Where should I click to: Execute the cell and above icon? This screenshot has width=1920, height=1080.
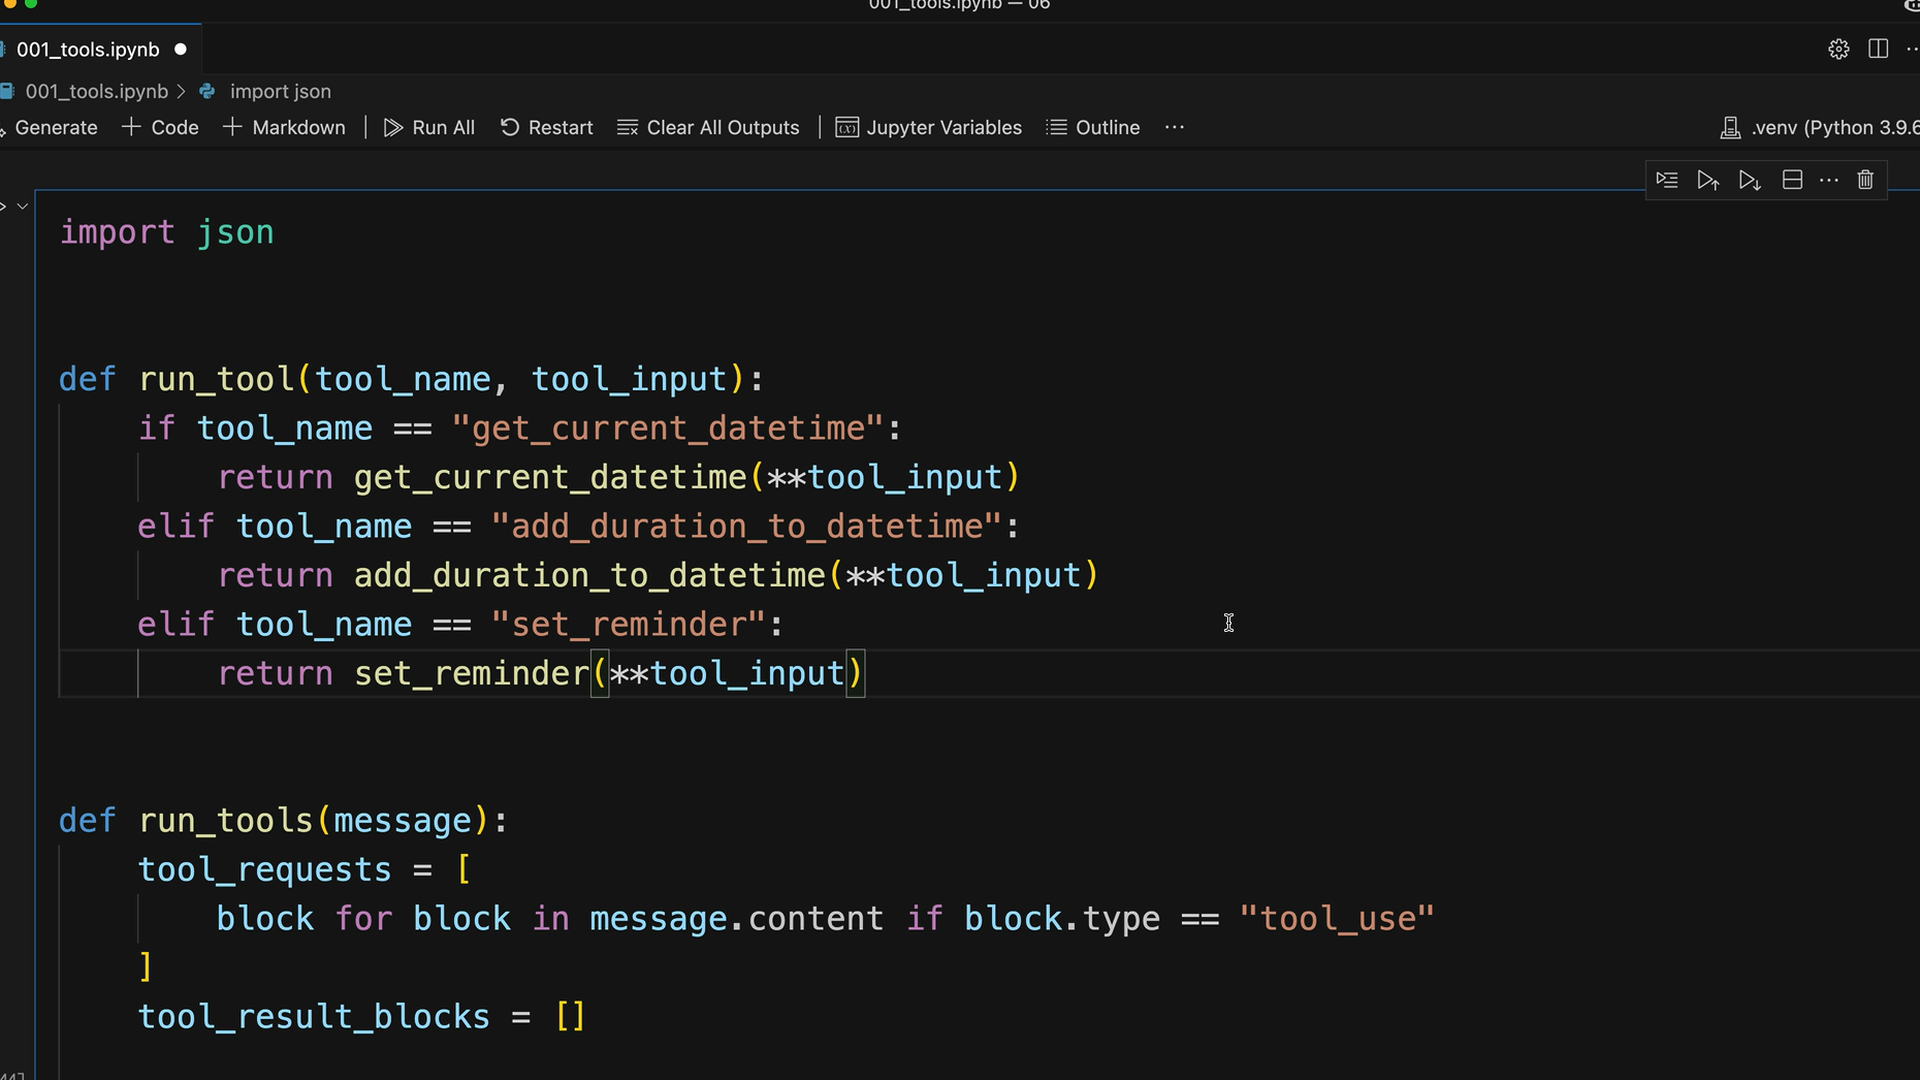click(x=1708, y=180)
